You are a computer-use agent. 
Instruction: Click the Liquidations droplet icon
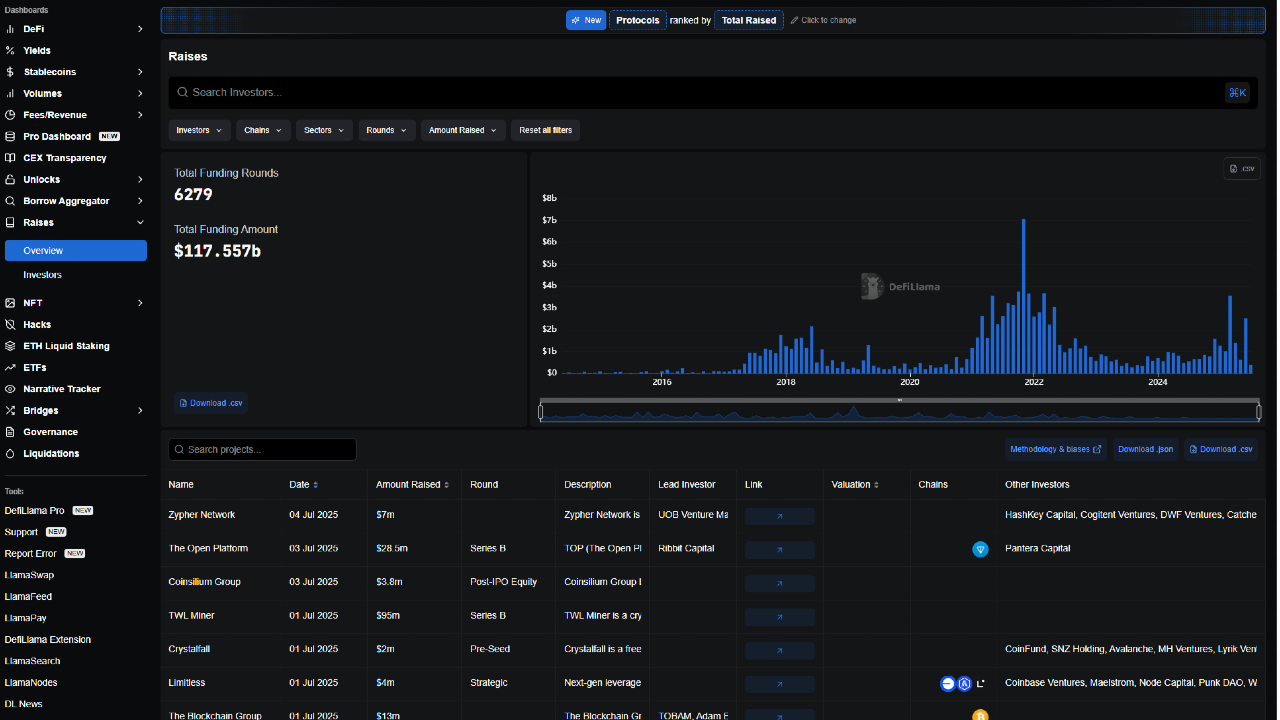12,453
